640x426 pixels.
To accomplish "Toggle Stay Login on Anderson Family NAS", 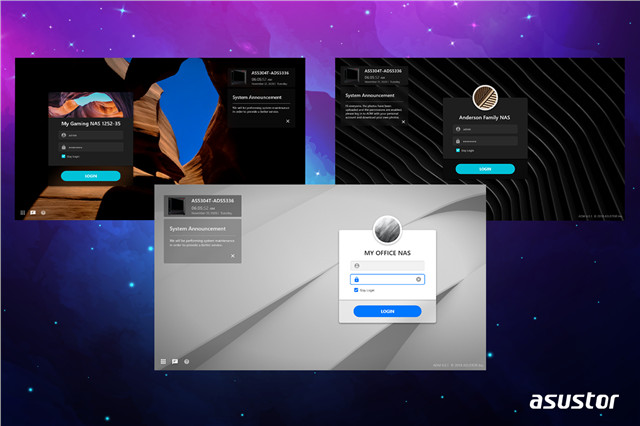I will pyautogui.click(x=458, y=152).
